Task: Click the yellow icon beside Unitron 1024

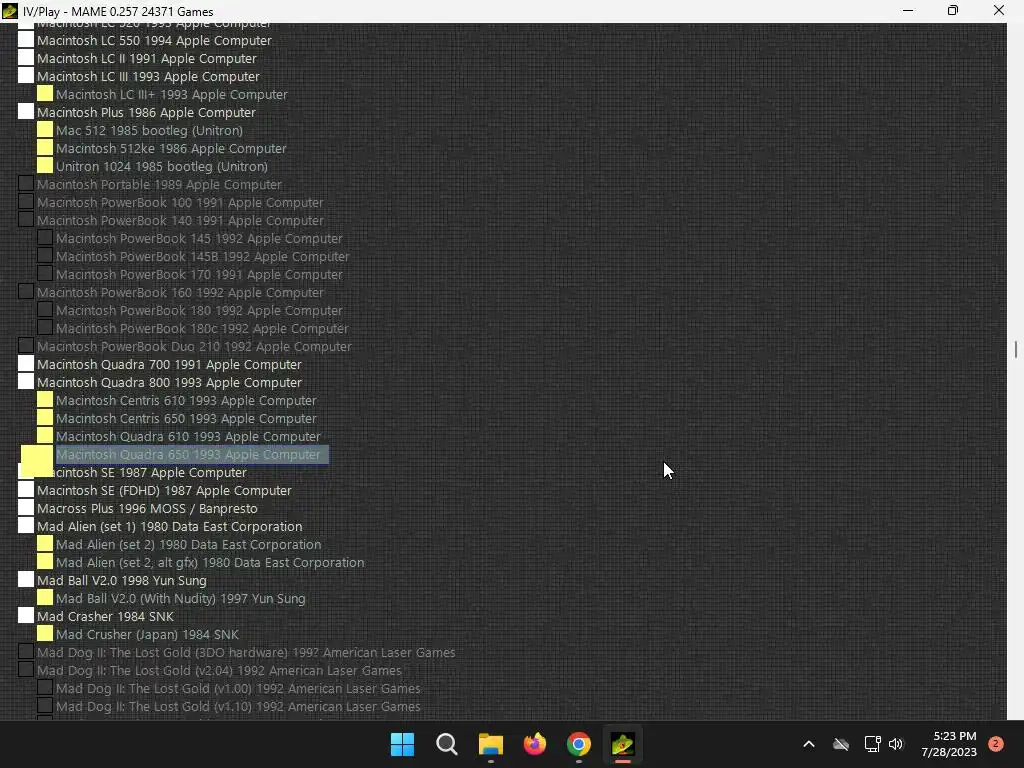Action: [45, 166]
